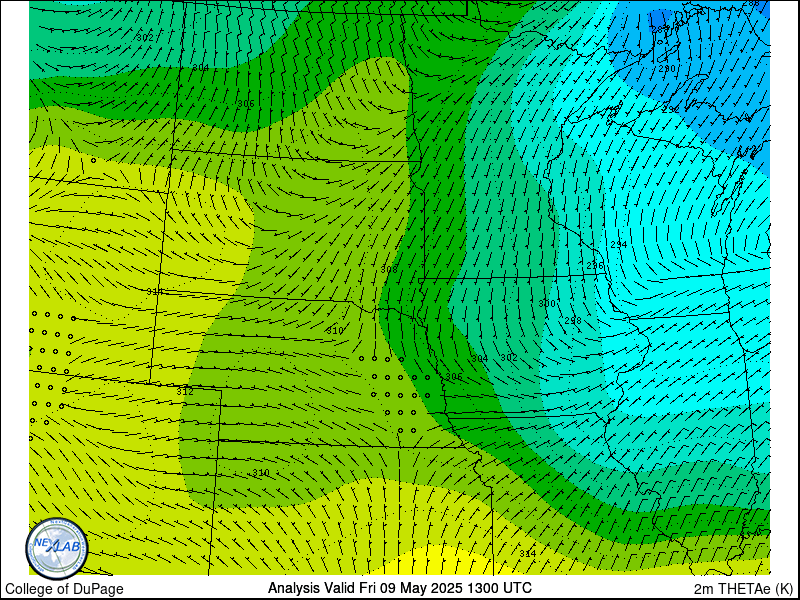Click the 'College of DuPage' label
Image resolution: width=800 pixels, height=600 pixels.
[x=64, y=589]
